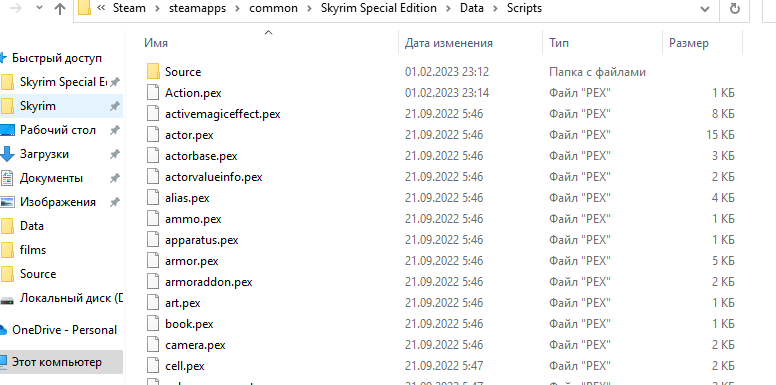Select the Skyrim folder in quick access

click(38, 106)
